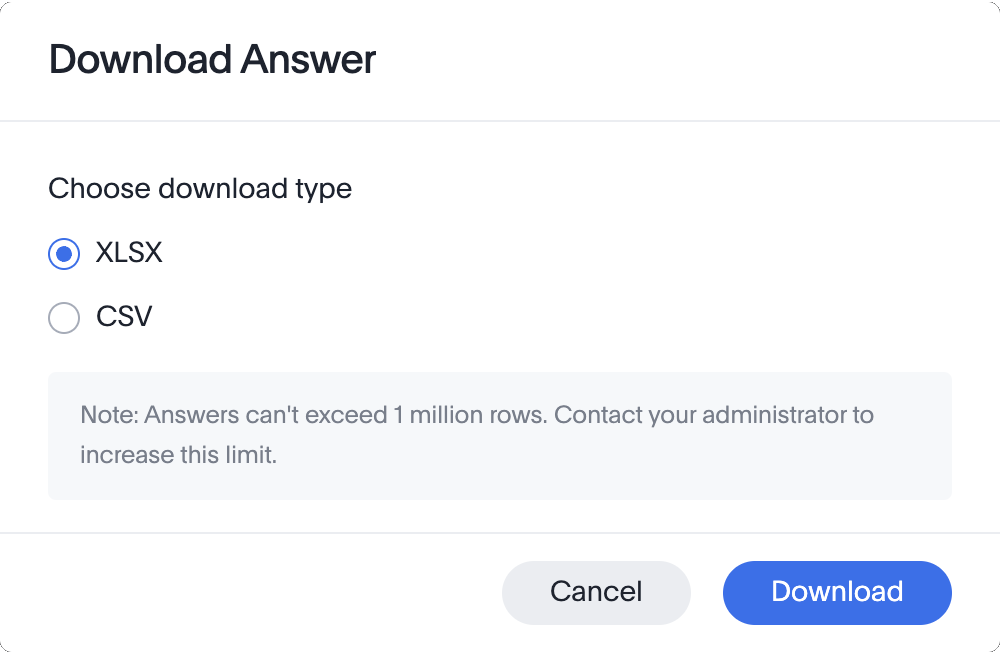Click the XLSX format label text
The width and height of the screenshot is (1002, 652).
[x=129, y=253]
